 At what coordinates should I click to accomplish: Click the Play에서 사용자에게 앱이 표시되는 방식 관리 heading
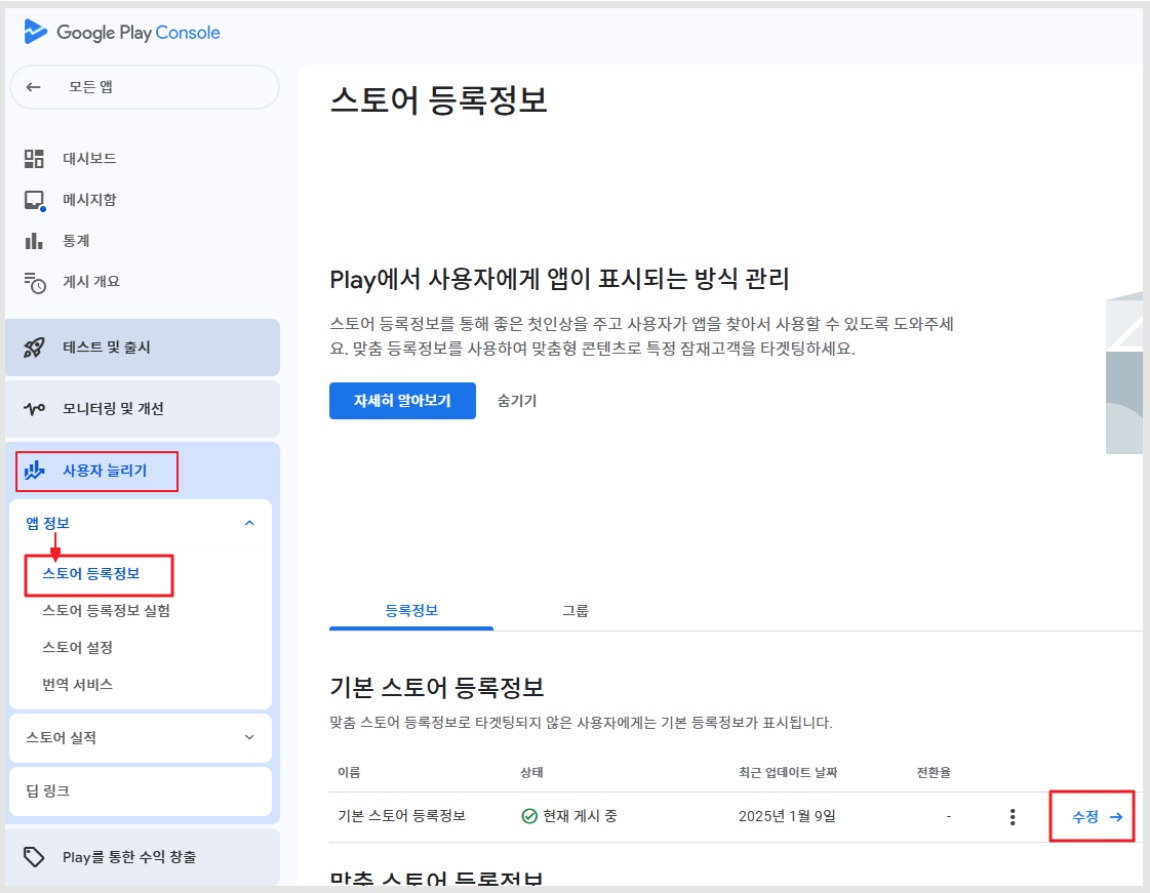560,279
